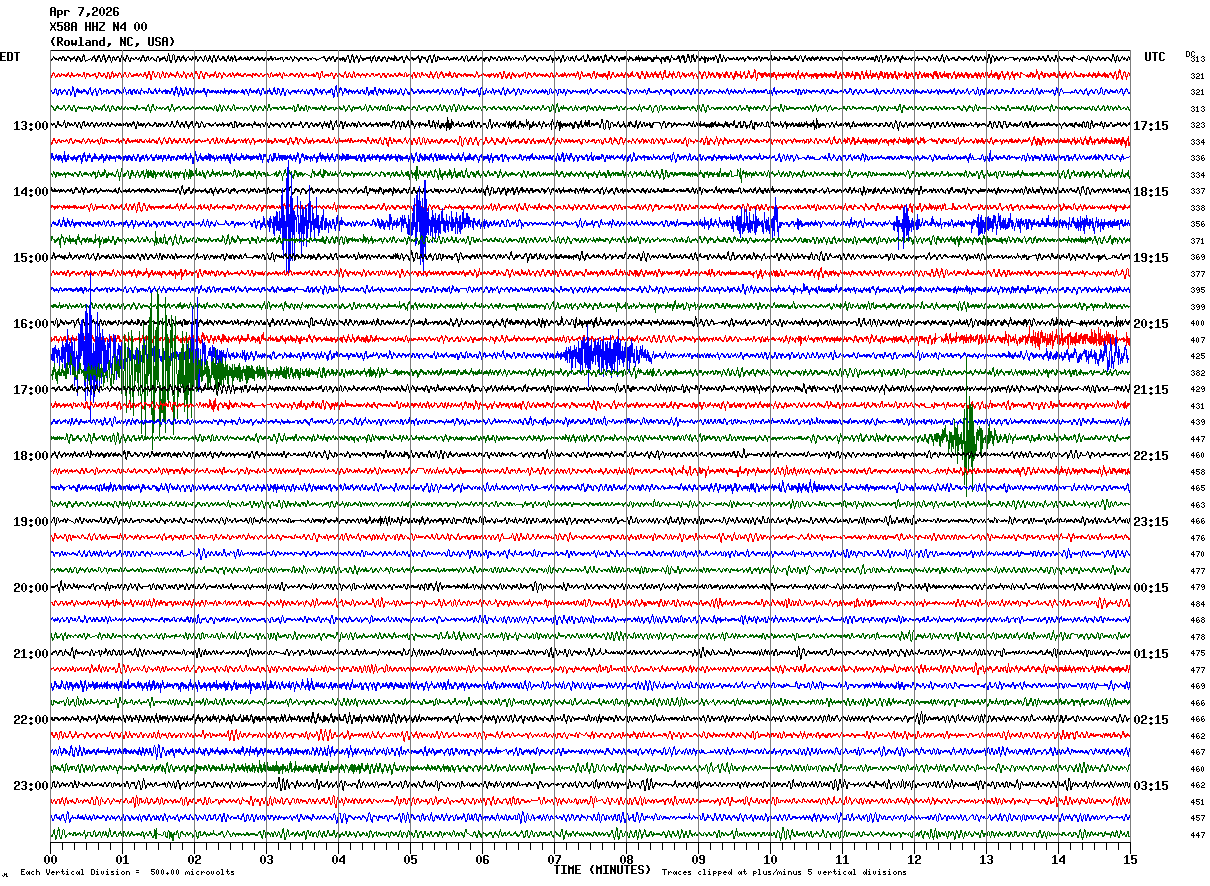
Task: Select the 23:00 EDT time label
Action: [30, 785]
